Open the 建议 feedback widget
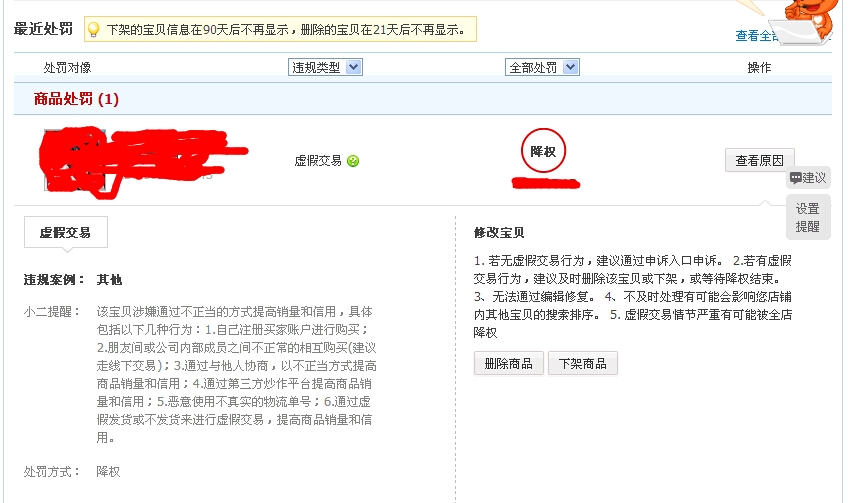 tap(808, 178)
